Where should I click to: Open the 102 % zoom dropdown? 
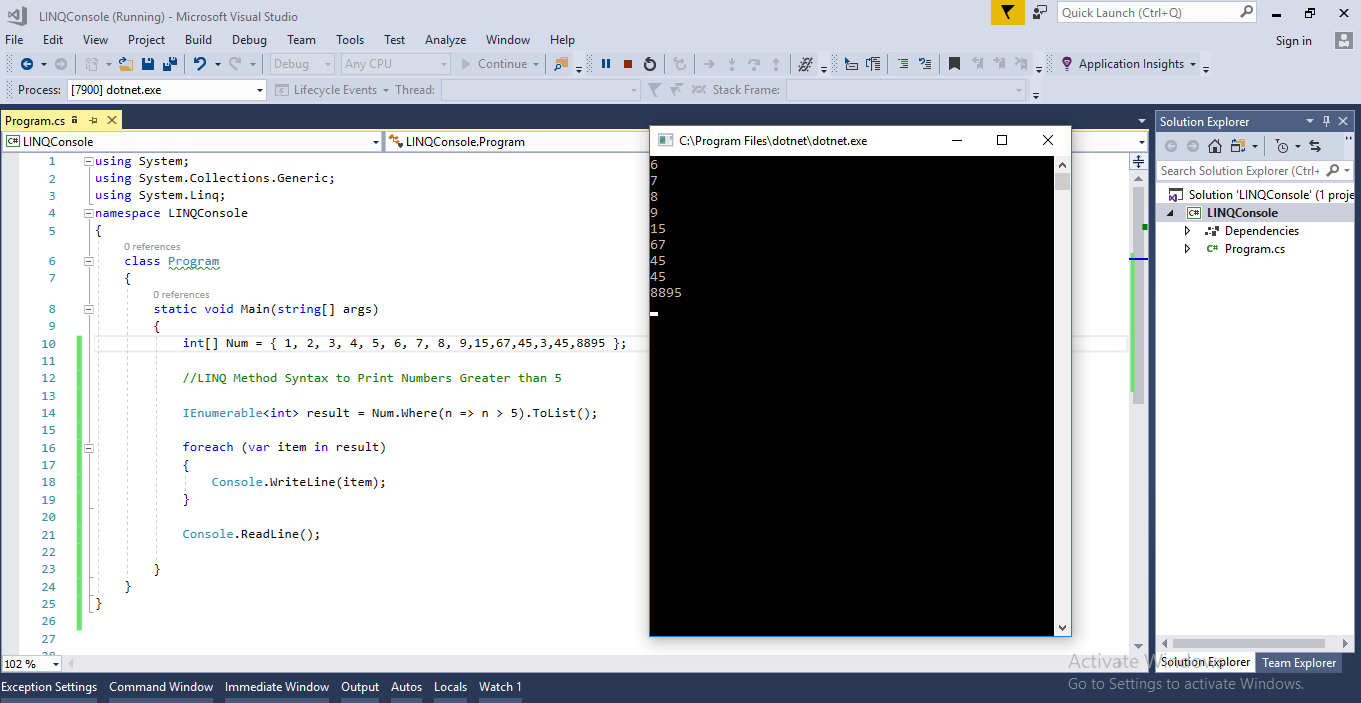[x=55, y=664]
